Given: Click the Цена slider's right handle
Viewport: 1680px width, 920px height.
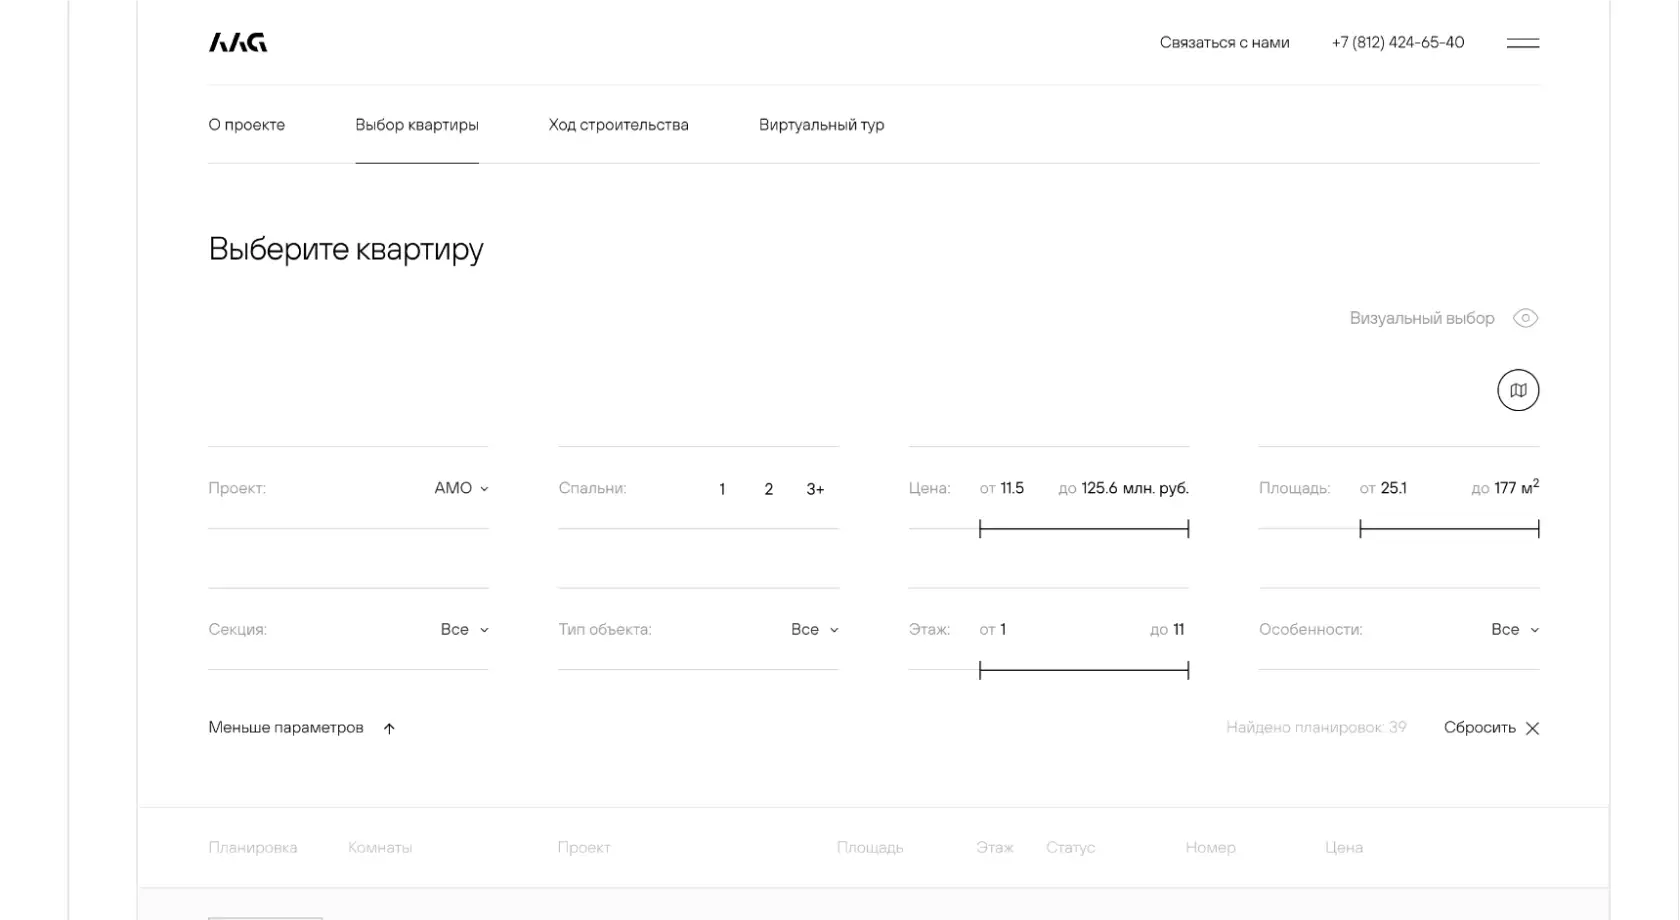Looking at the screenshot, I should (x=1188, y=529).
